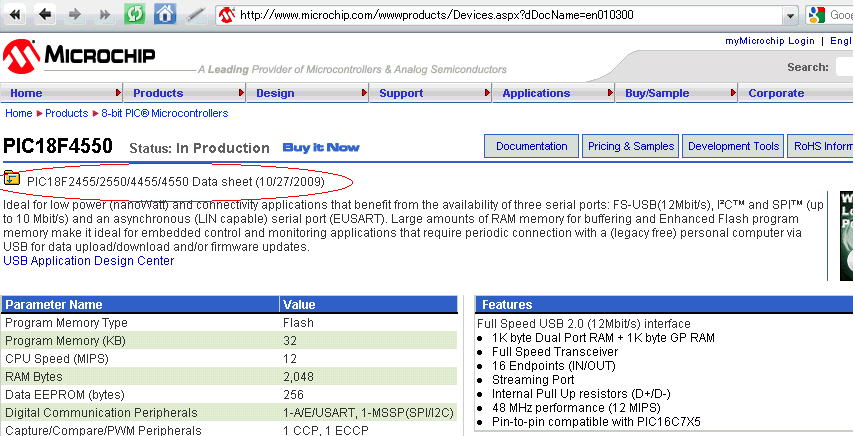This screenshot has width=855, height=436.
Task: Click the 16 Endpoints (IN/OUT) feature item
Action: [553, 366]
